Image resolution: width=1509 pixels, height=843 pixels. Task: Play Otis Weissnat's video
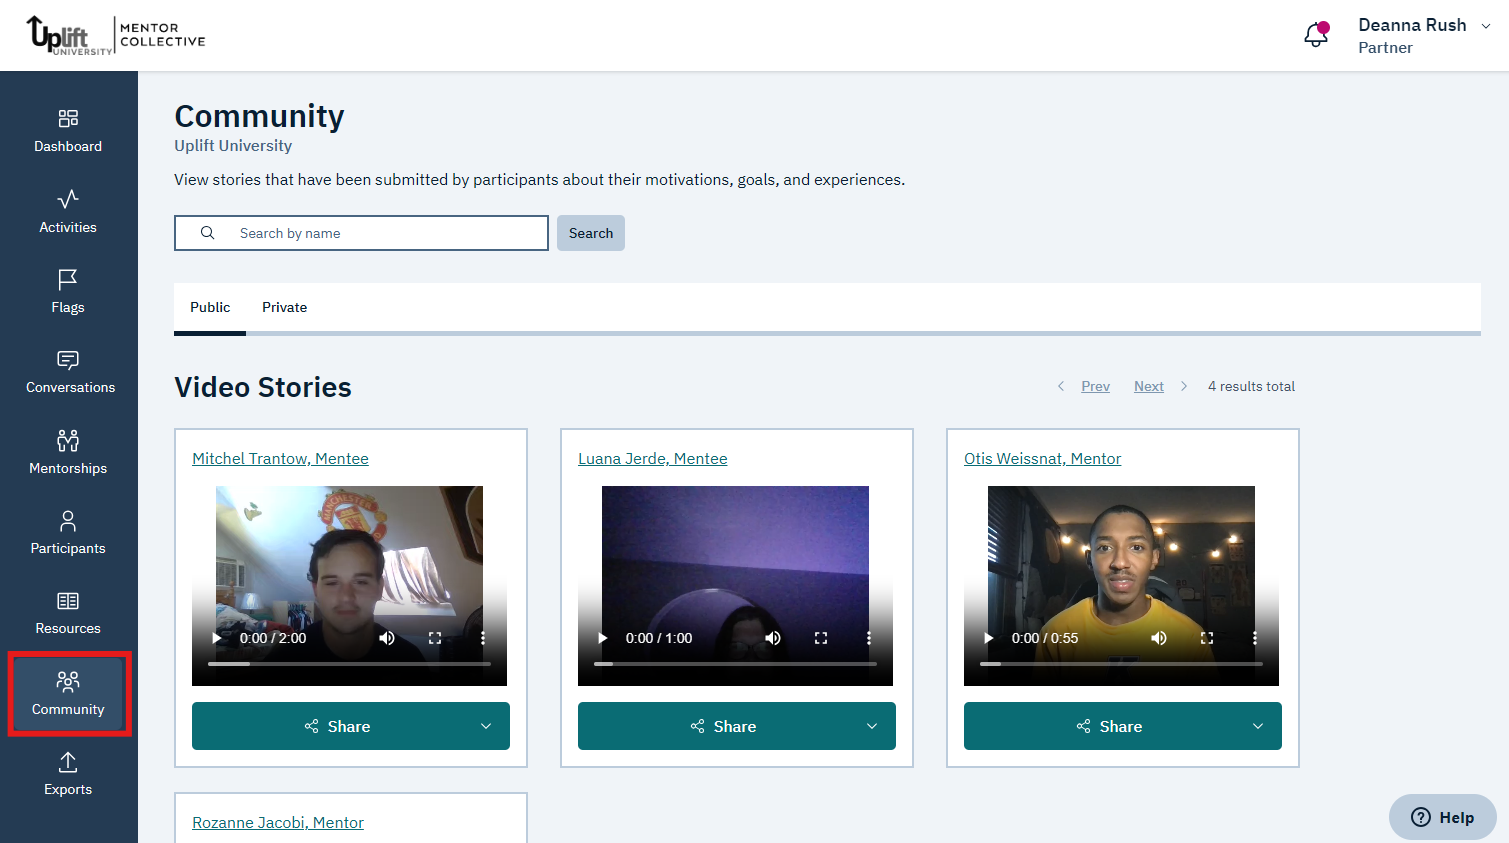989,638
